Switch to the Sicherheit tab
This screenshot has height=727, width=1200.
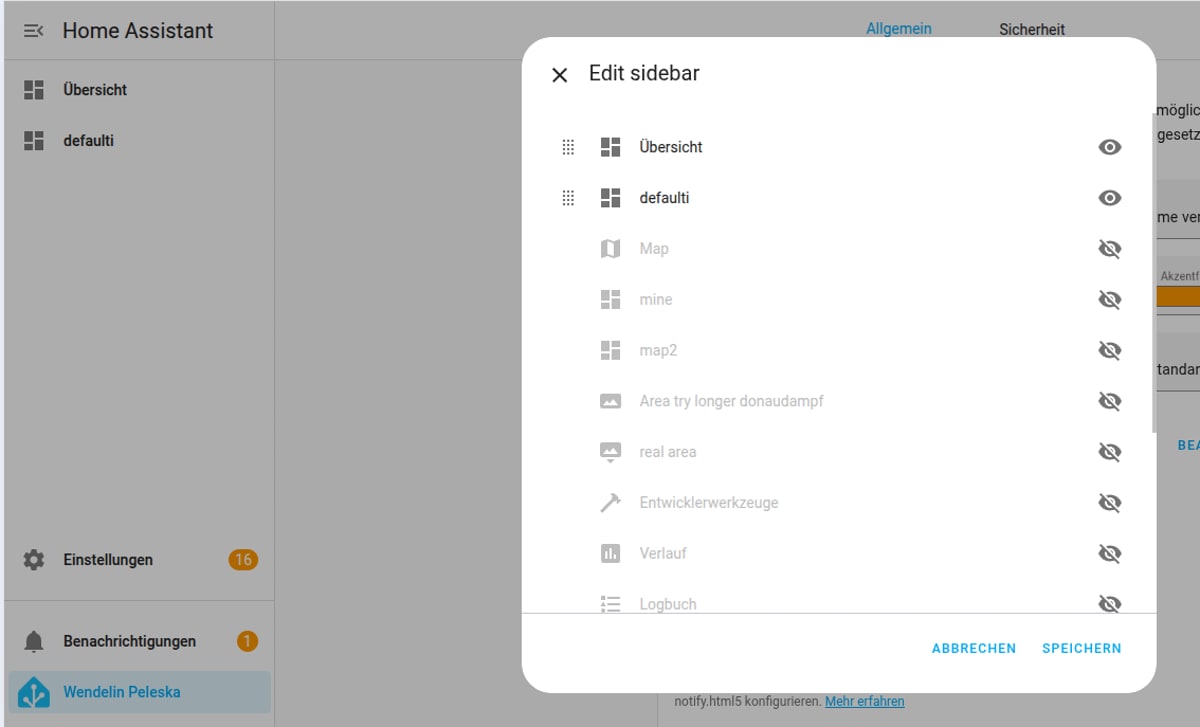(1031, 30)
